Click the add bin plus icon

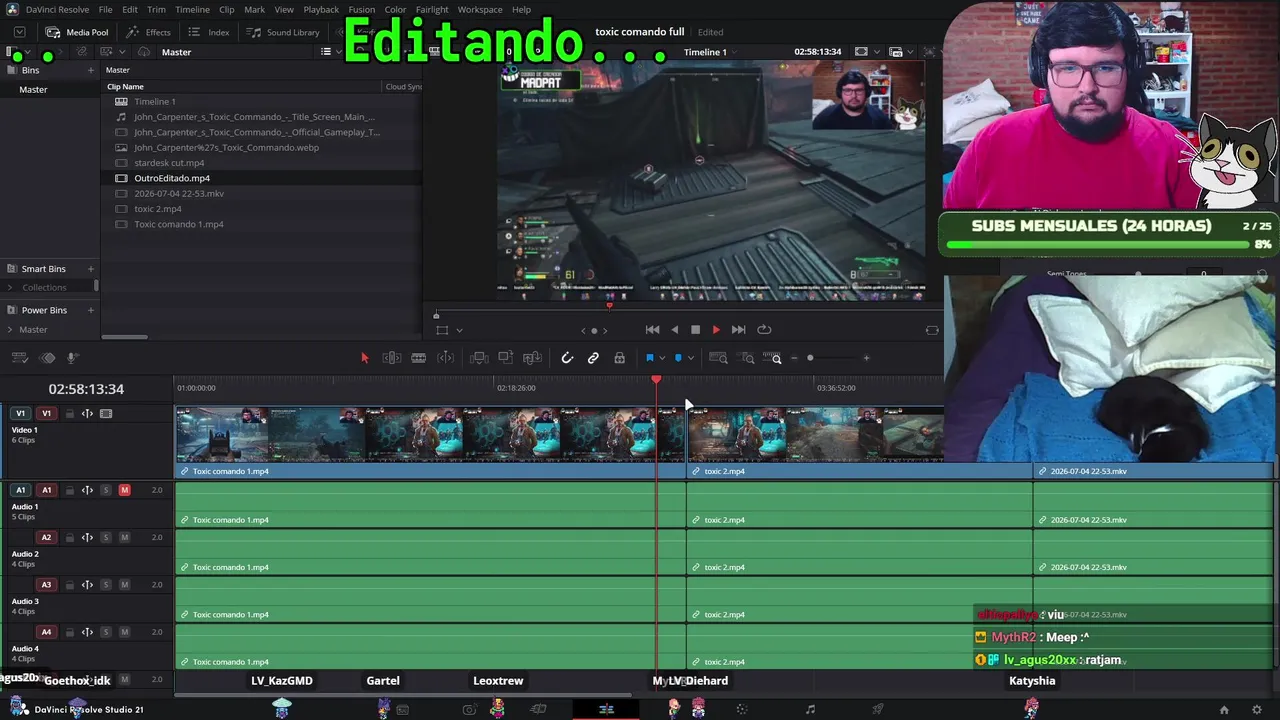pos(90,70)
